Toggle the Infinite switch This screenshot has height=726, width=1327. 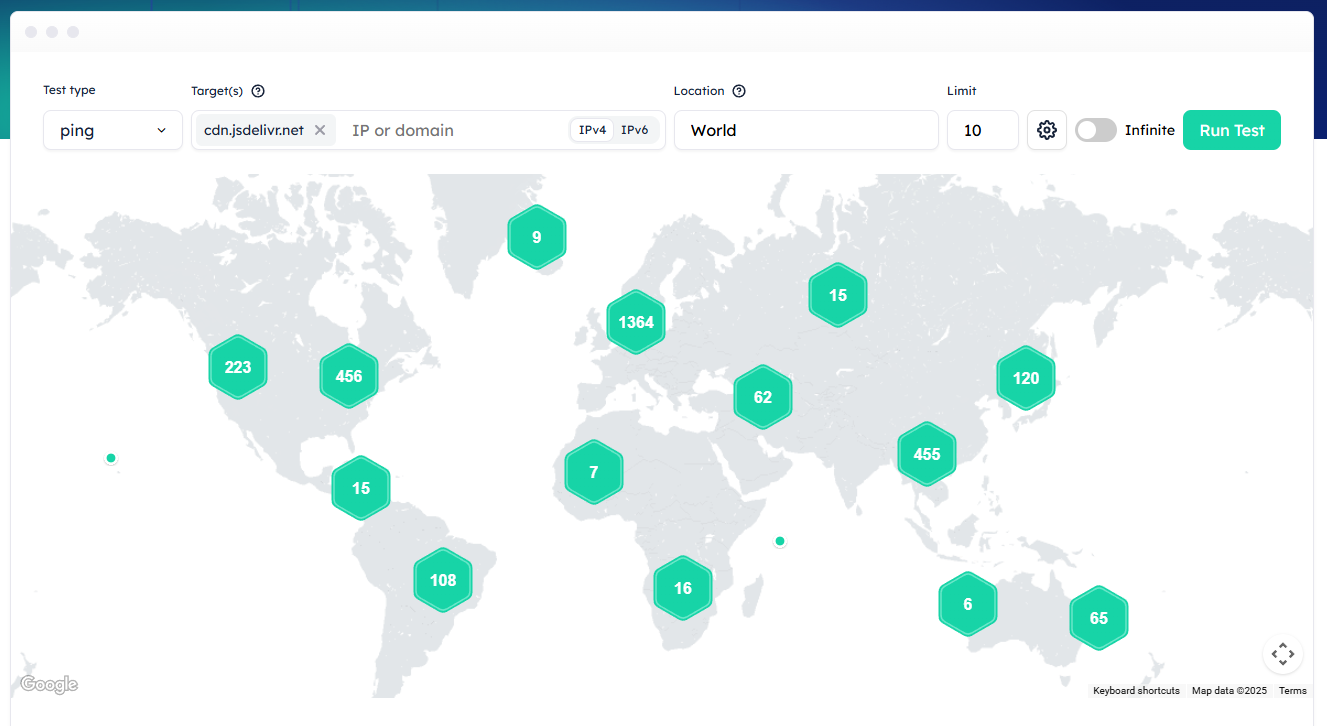click(x=1096, y=130)
